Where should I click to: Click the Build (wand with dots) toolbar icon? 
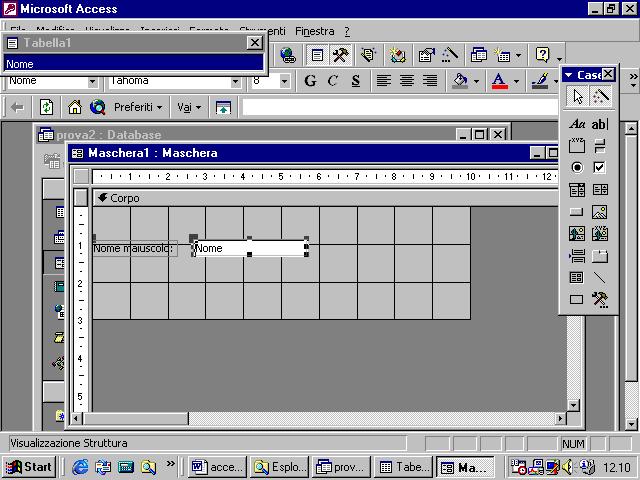coord(450,55)
